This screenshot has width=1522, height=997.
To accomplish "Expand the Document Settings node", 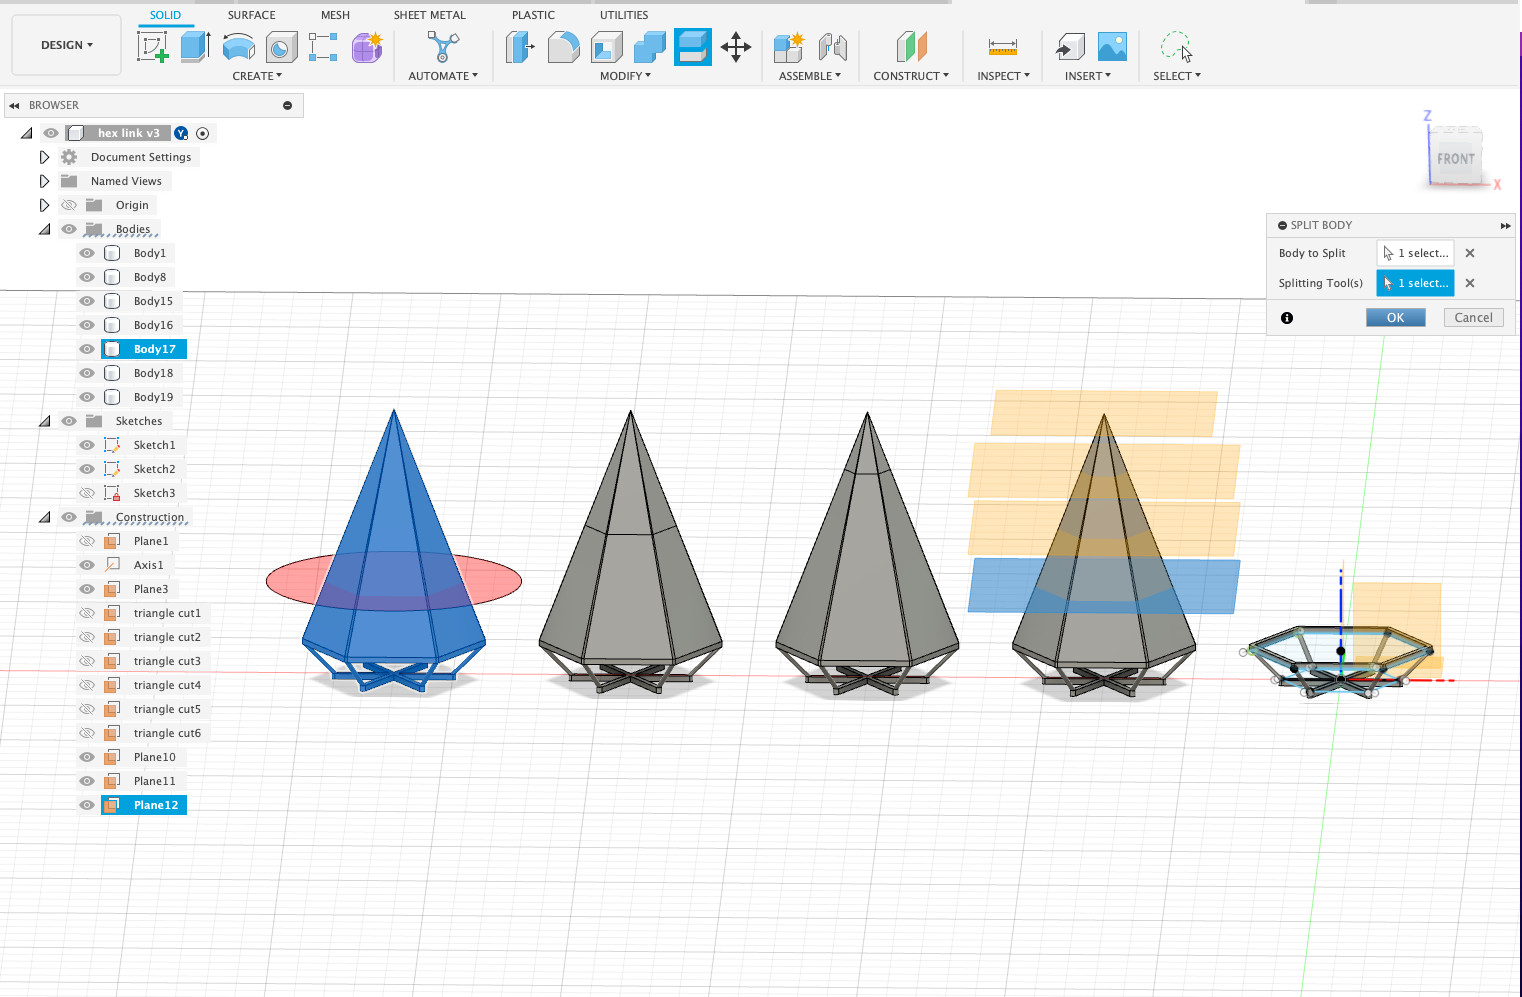I will [x=44, y=157].
